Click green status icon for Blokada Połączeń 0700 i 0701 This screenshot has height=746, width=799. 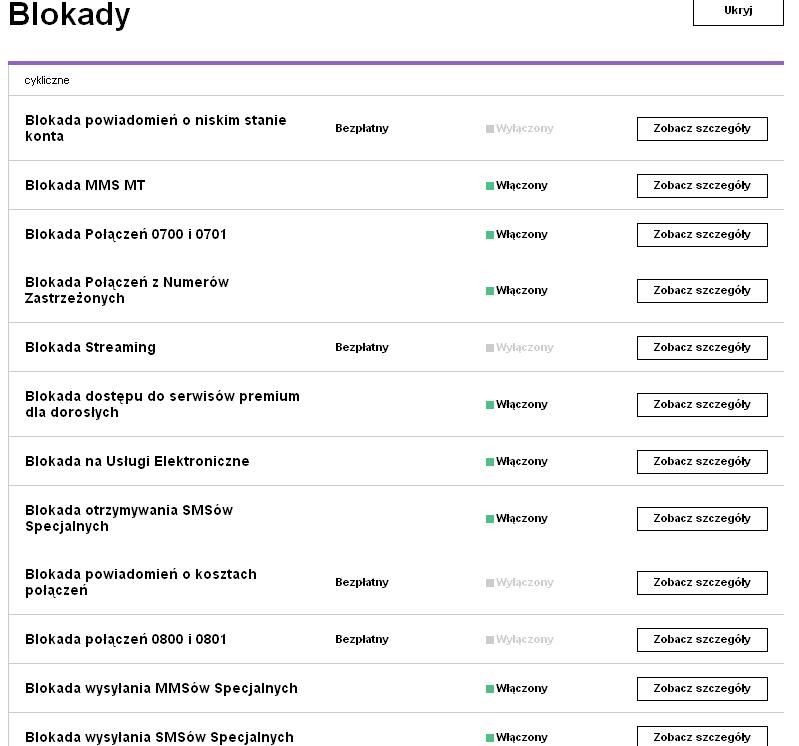point(490,235)
